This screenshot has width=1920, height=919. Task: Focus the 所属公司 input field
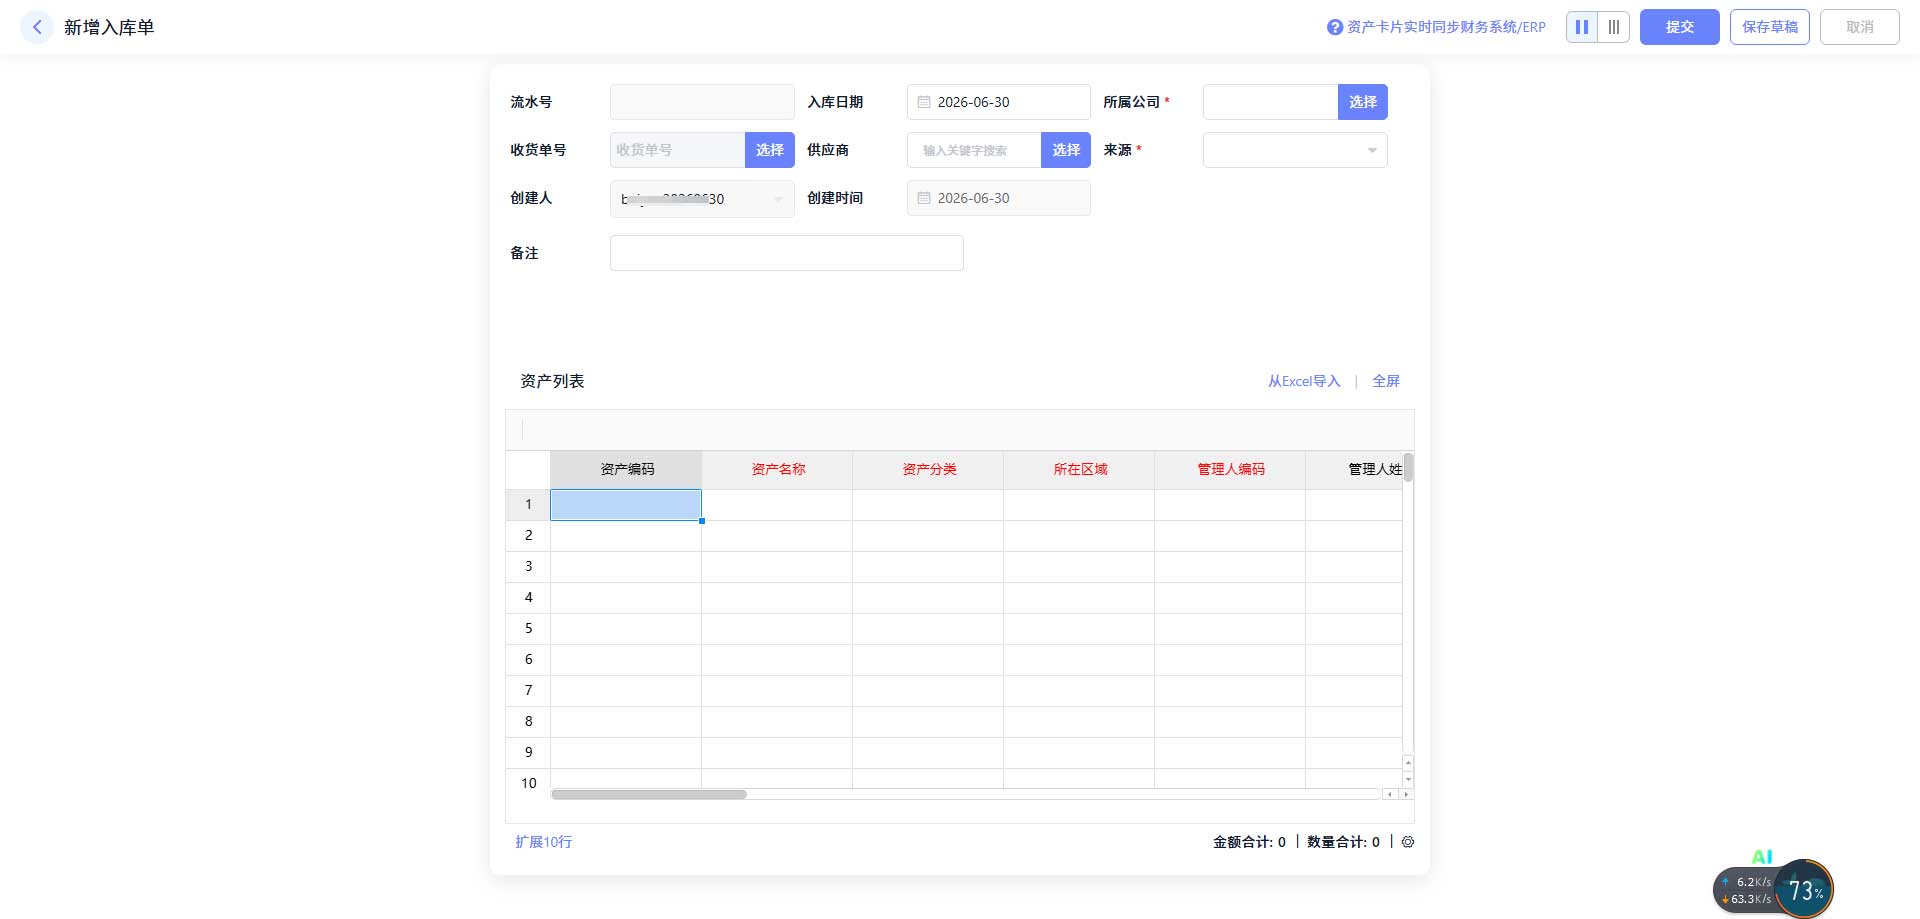(x=1270, y=102)
